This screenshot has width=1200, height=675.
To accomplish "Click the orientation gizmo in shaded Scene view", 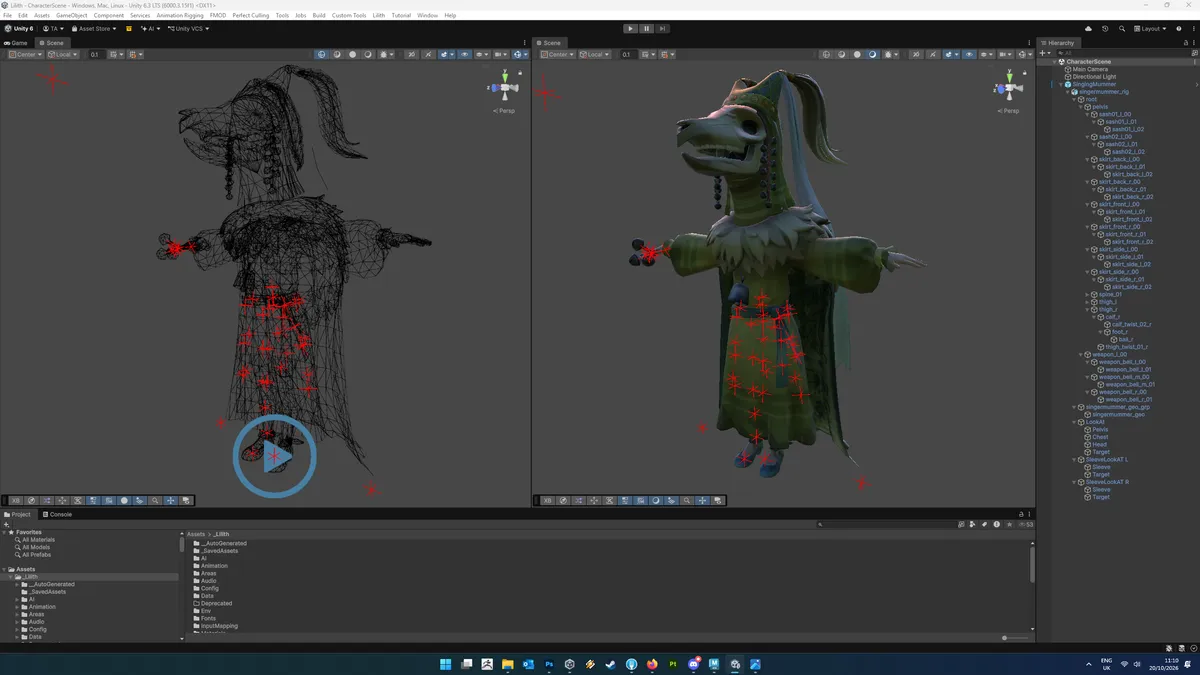I will pyautogui.click(x=1007, y=88).
